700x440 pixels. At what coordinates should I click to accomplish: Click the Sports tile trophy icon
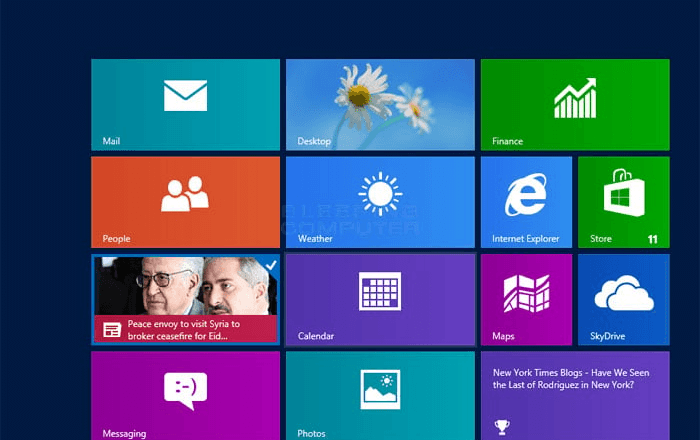tap(502, 427)
